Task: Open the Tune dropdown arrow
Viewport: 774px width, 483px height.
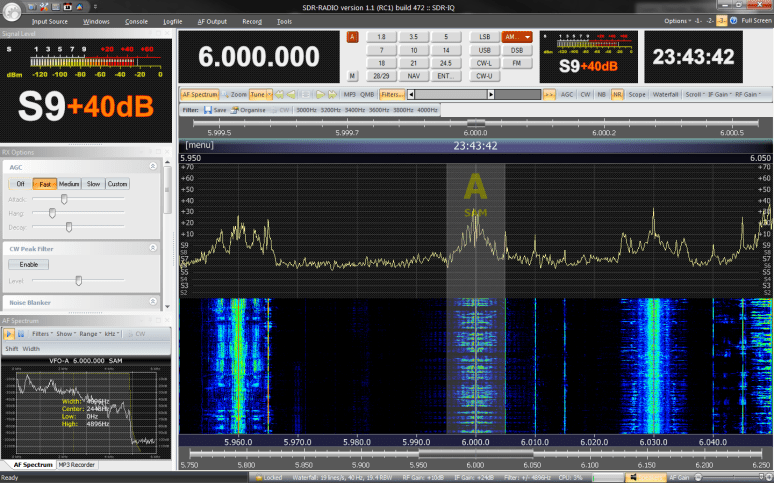Action: click(270, 94)
